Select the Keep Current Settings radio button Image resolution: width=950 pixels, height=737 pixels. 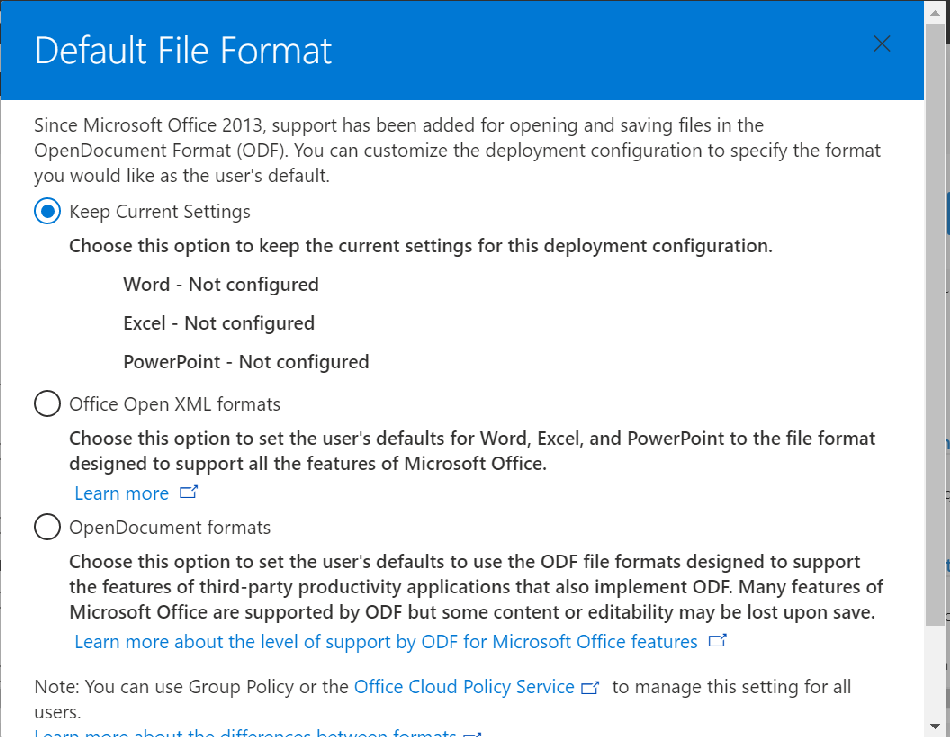[47, 211]
